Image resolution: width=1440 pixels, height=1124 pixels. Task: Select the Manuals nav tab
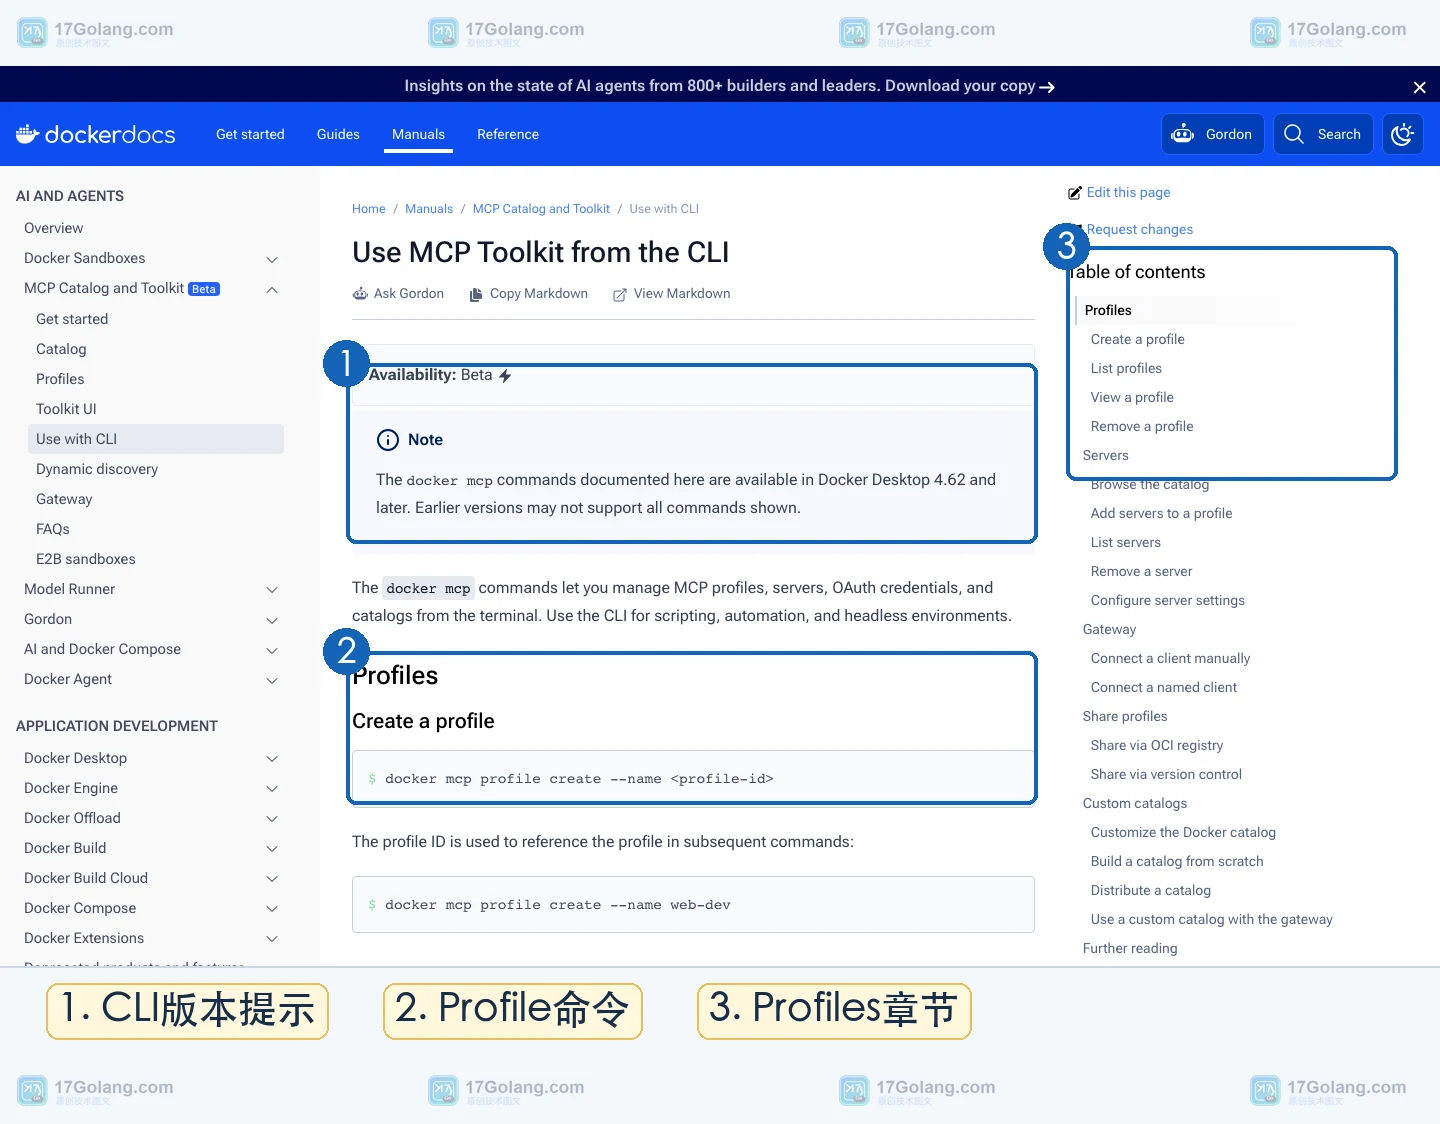point(418,134)
